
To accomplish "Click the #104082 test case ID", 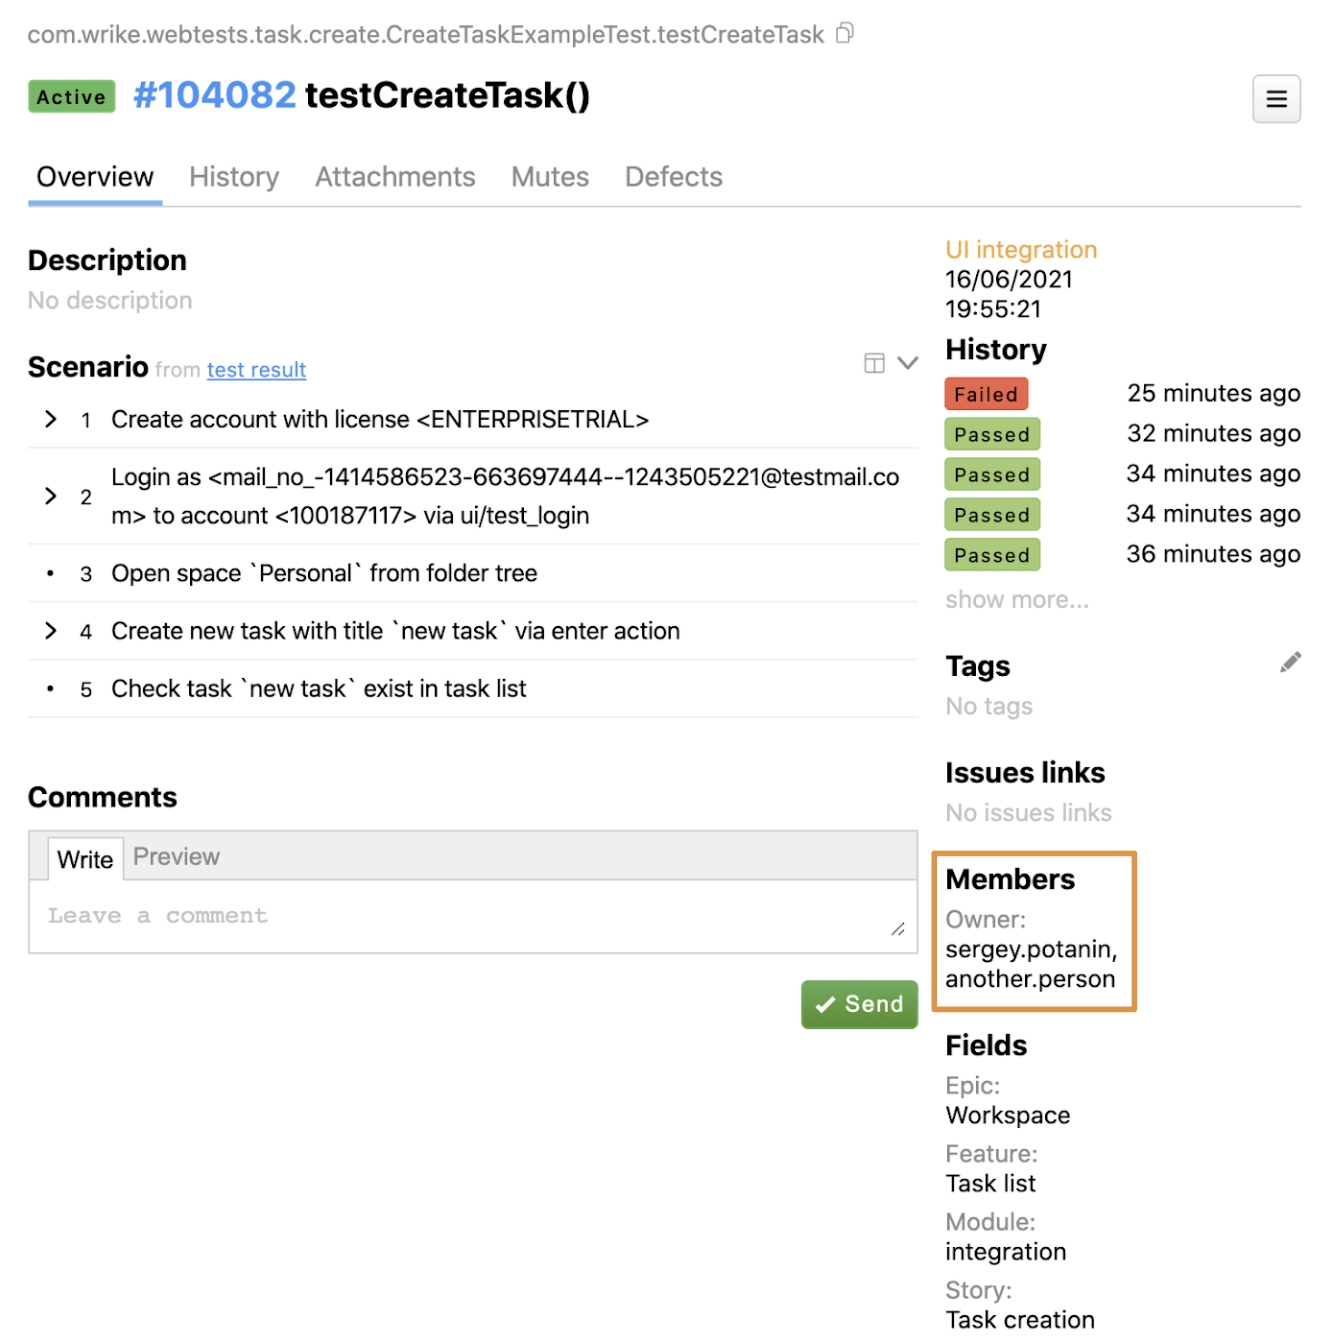I will pyautogui.click(x=215, y=96).
